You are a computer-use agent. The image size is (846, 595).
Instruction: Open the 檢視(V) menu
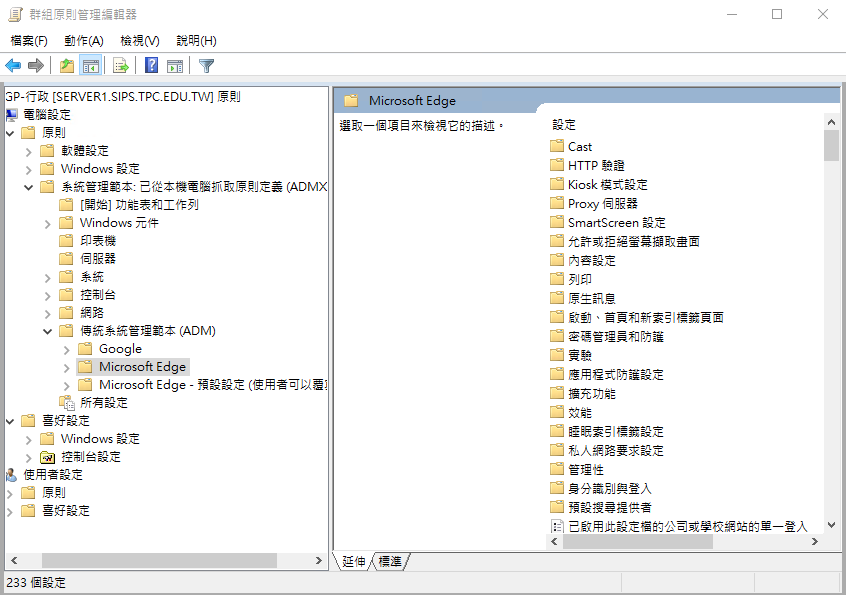pos(140,40)
